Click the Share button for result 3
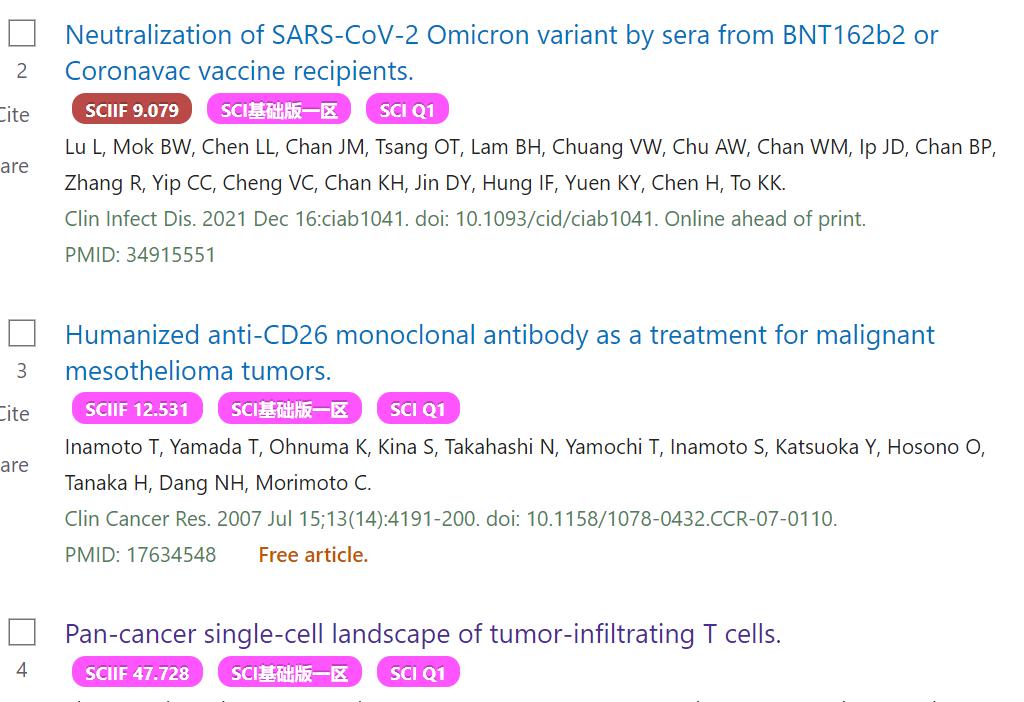The height and width of the screenshot is (702, 1024). [14, 465]
